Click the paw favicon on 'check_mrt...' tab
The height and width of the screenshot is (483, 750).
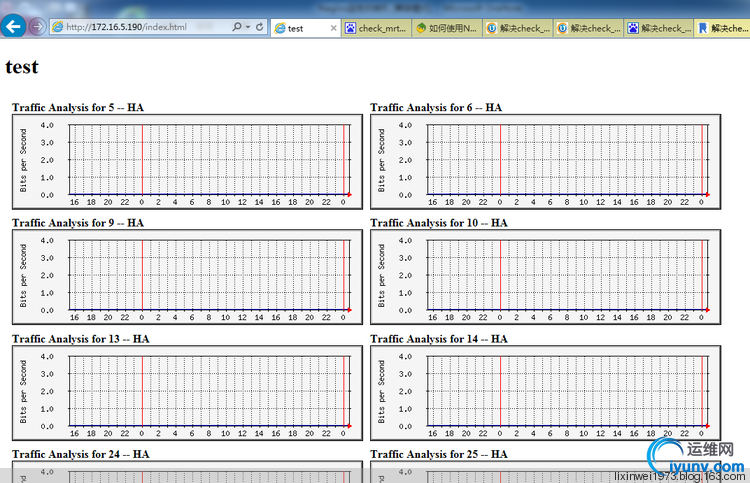tap(351, 28)
